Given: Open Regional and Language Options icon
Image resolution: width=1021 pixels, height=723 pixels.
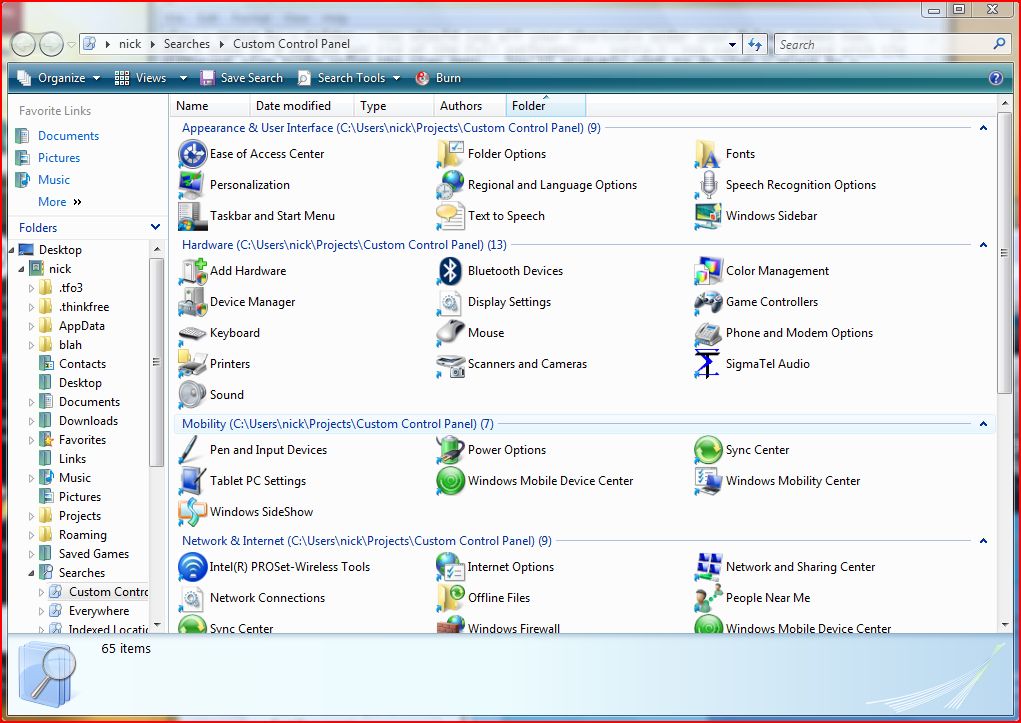Looking at the screenshot, I should tap(450, 185).
